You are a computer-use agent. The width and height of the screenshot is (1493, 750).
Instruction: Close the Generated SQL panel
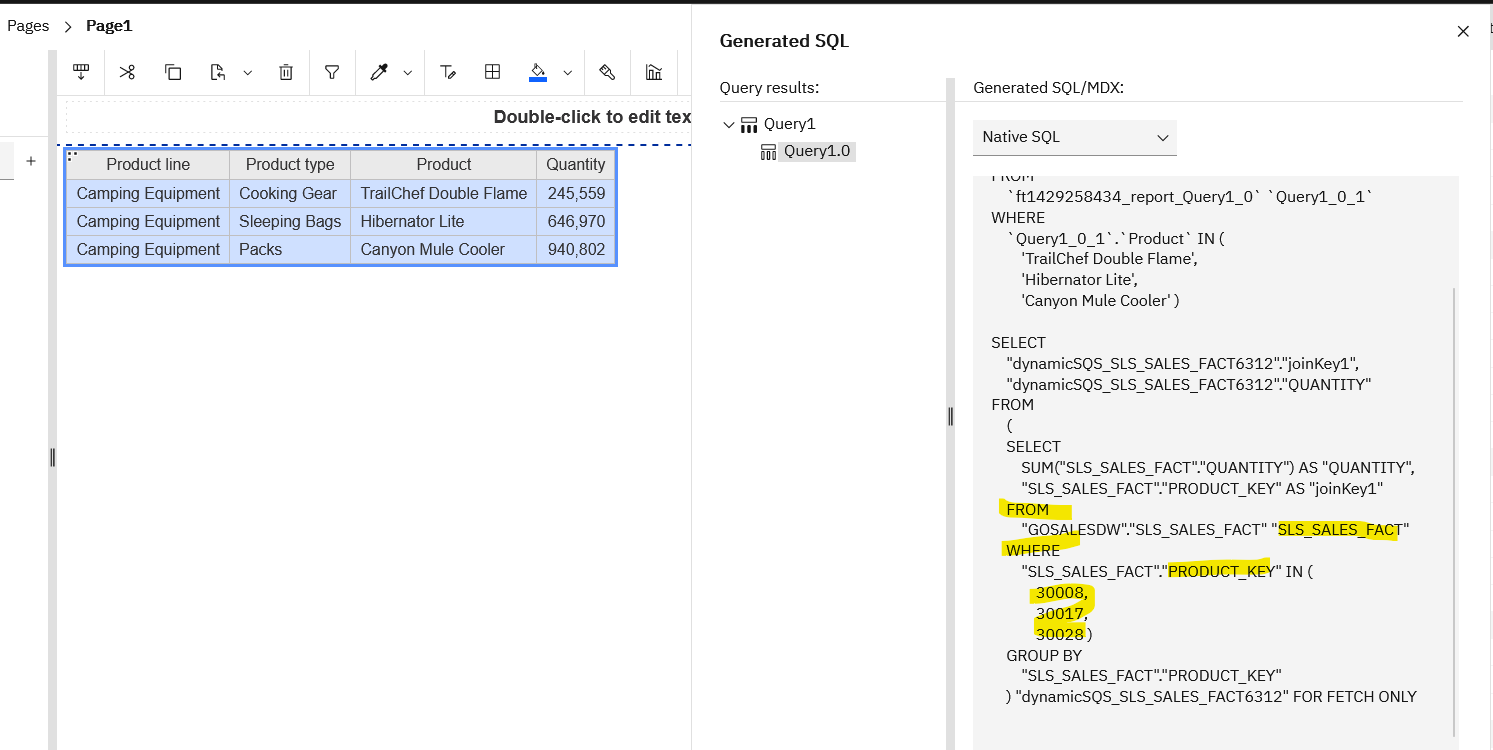[x=1463, y=31]
